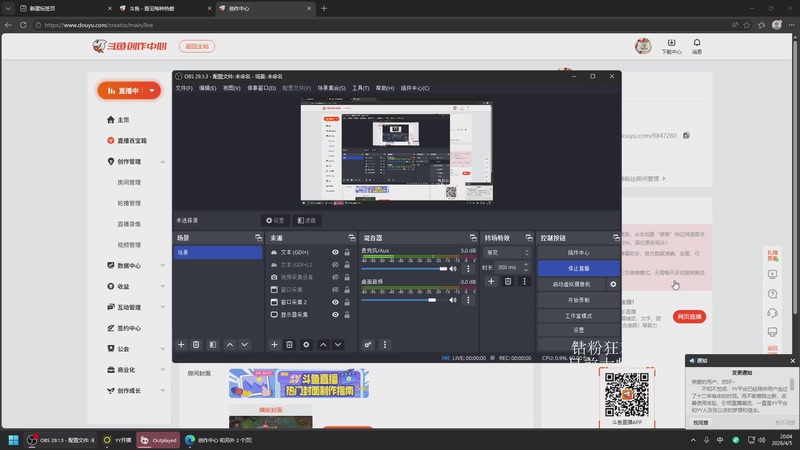The image size is (800, 450).
Task: Enable 工作室模式 in OBS controls
Action: (579, 316)
